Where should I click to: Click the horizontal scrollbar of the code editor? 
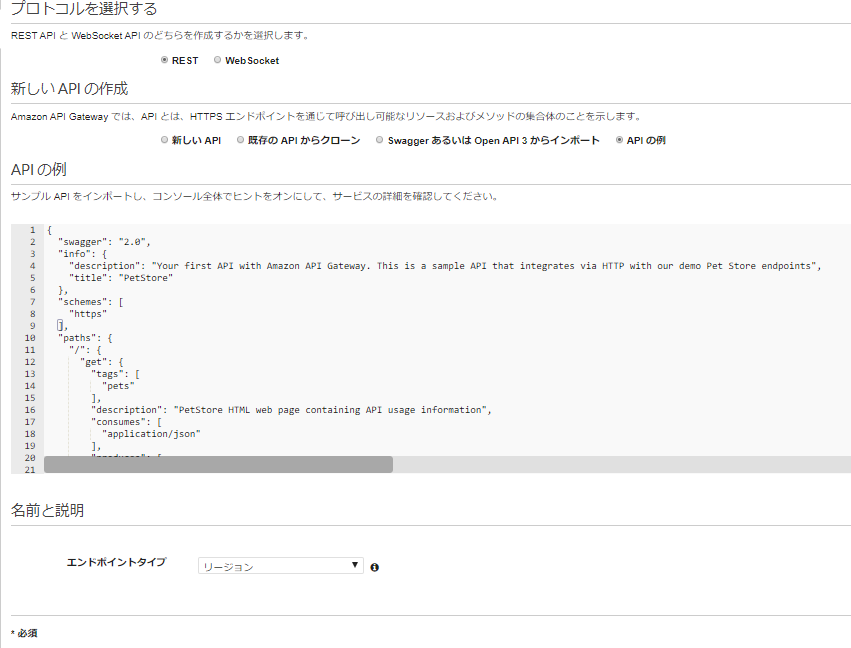(x=218, y=465)
